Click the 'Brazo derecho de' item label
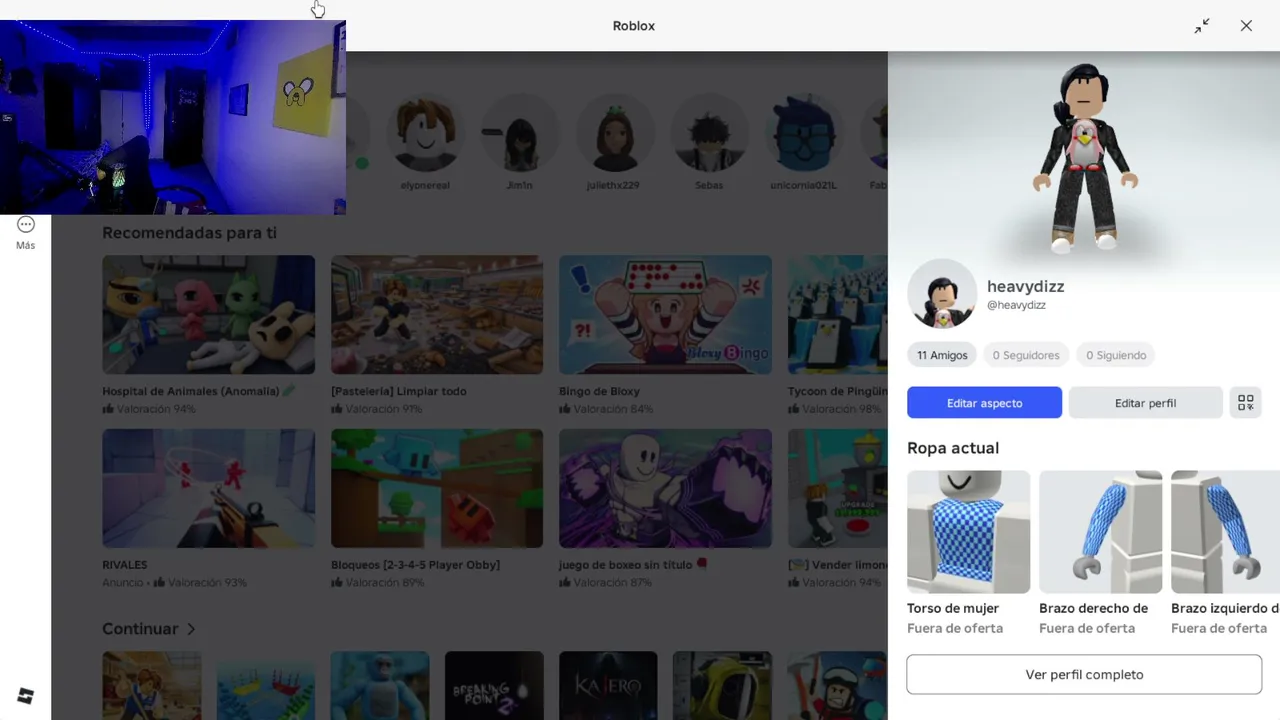1280x720 pixels. tap(1093, 608)
